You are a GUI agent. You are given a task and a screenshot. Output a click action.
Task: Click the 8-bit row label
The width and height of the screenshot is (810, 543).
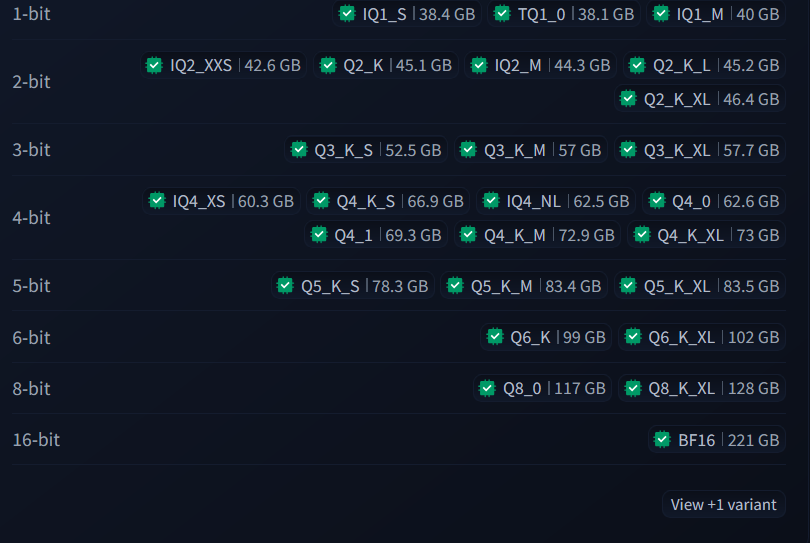pyautogui.click(x=32, y=389)
